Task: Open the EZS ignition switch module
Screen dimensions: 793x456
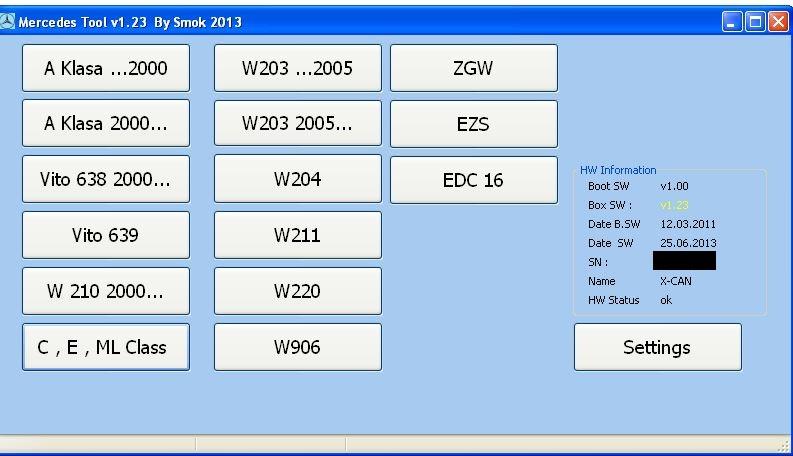Action: click(x=474, y=124)
